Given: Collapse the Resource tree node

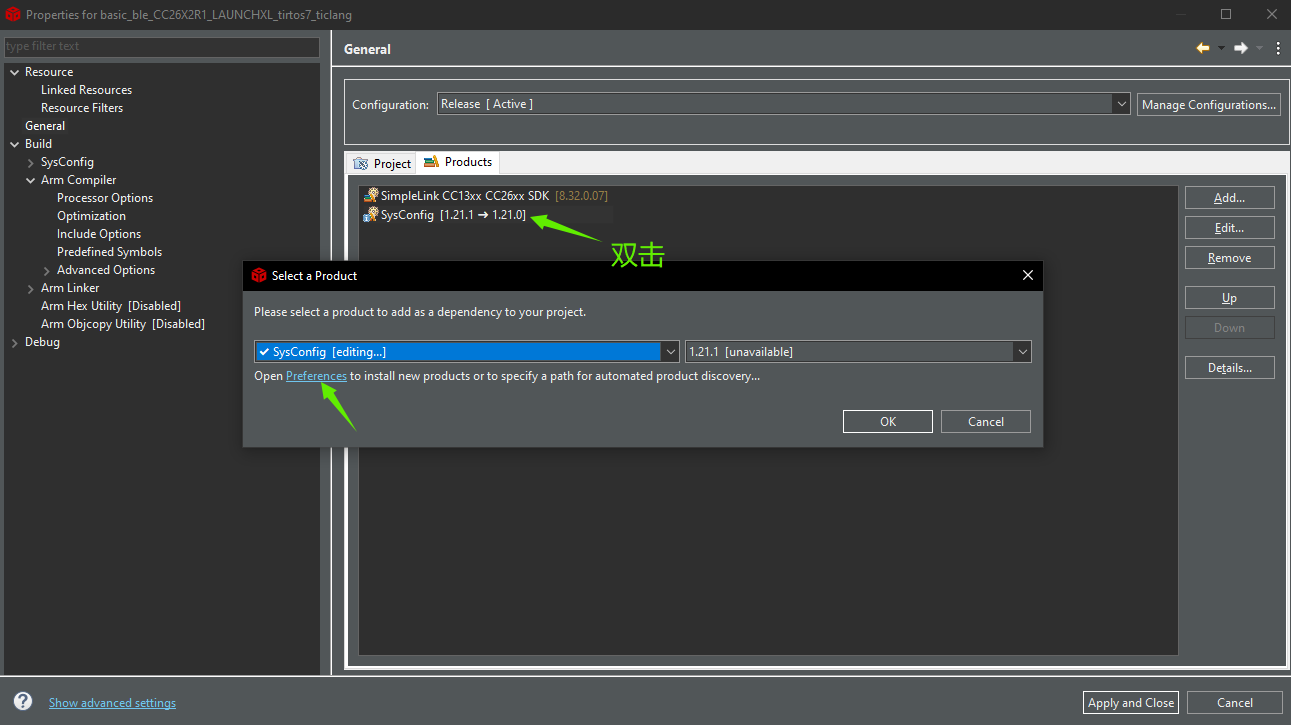Looking at the screenshot, I should coord(15,72).
